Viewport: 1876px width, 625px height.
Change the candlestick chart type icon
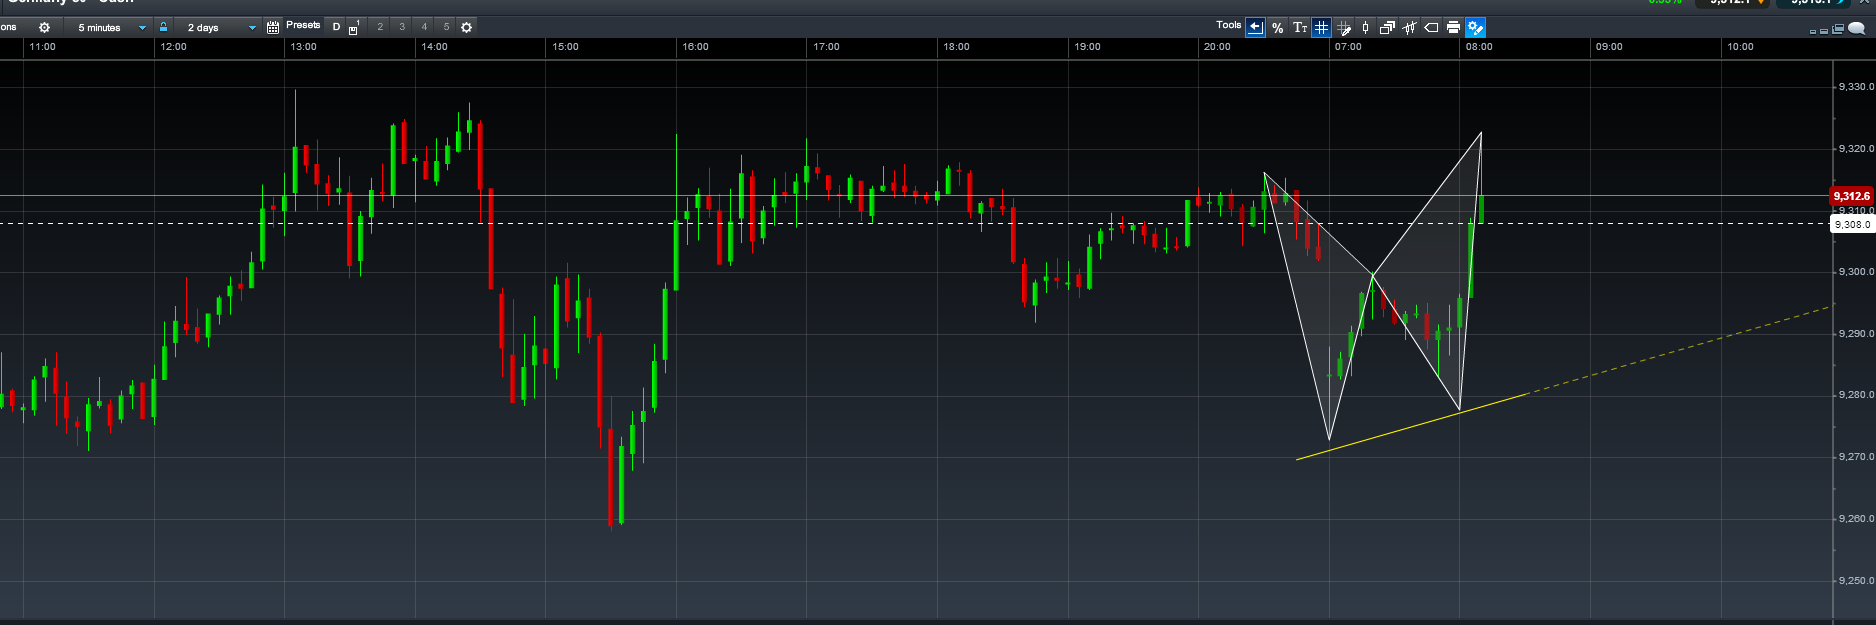point(1365,28)
